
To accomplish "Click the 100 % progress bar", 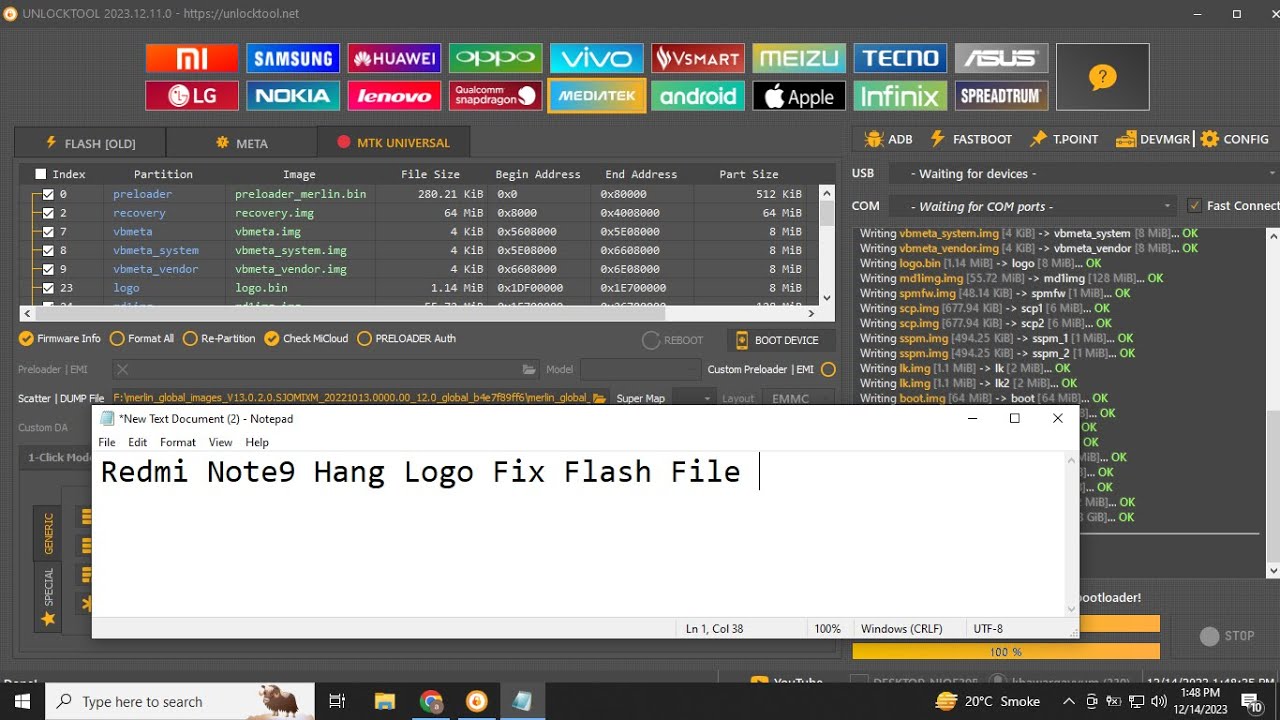I will tap(1005, 651).
